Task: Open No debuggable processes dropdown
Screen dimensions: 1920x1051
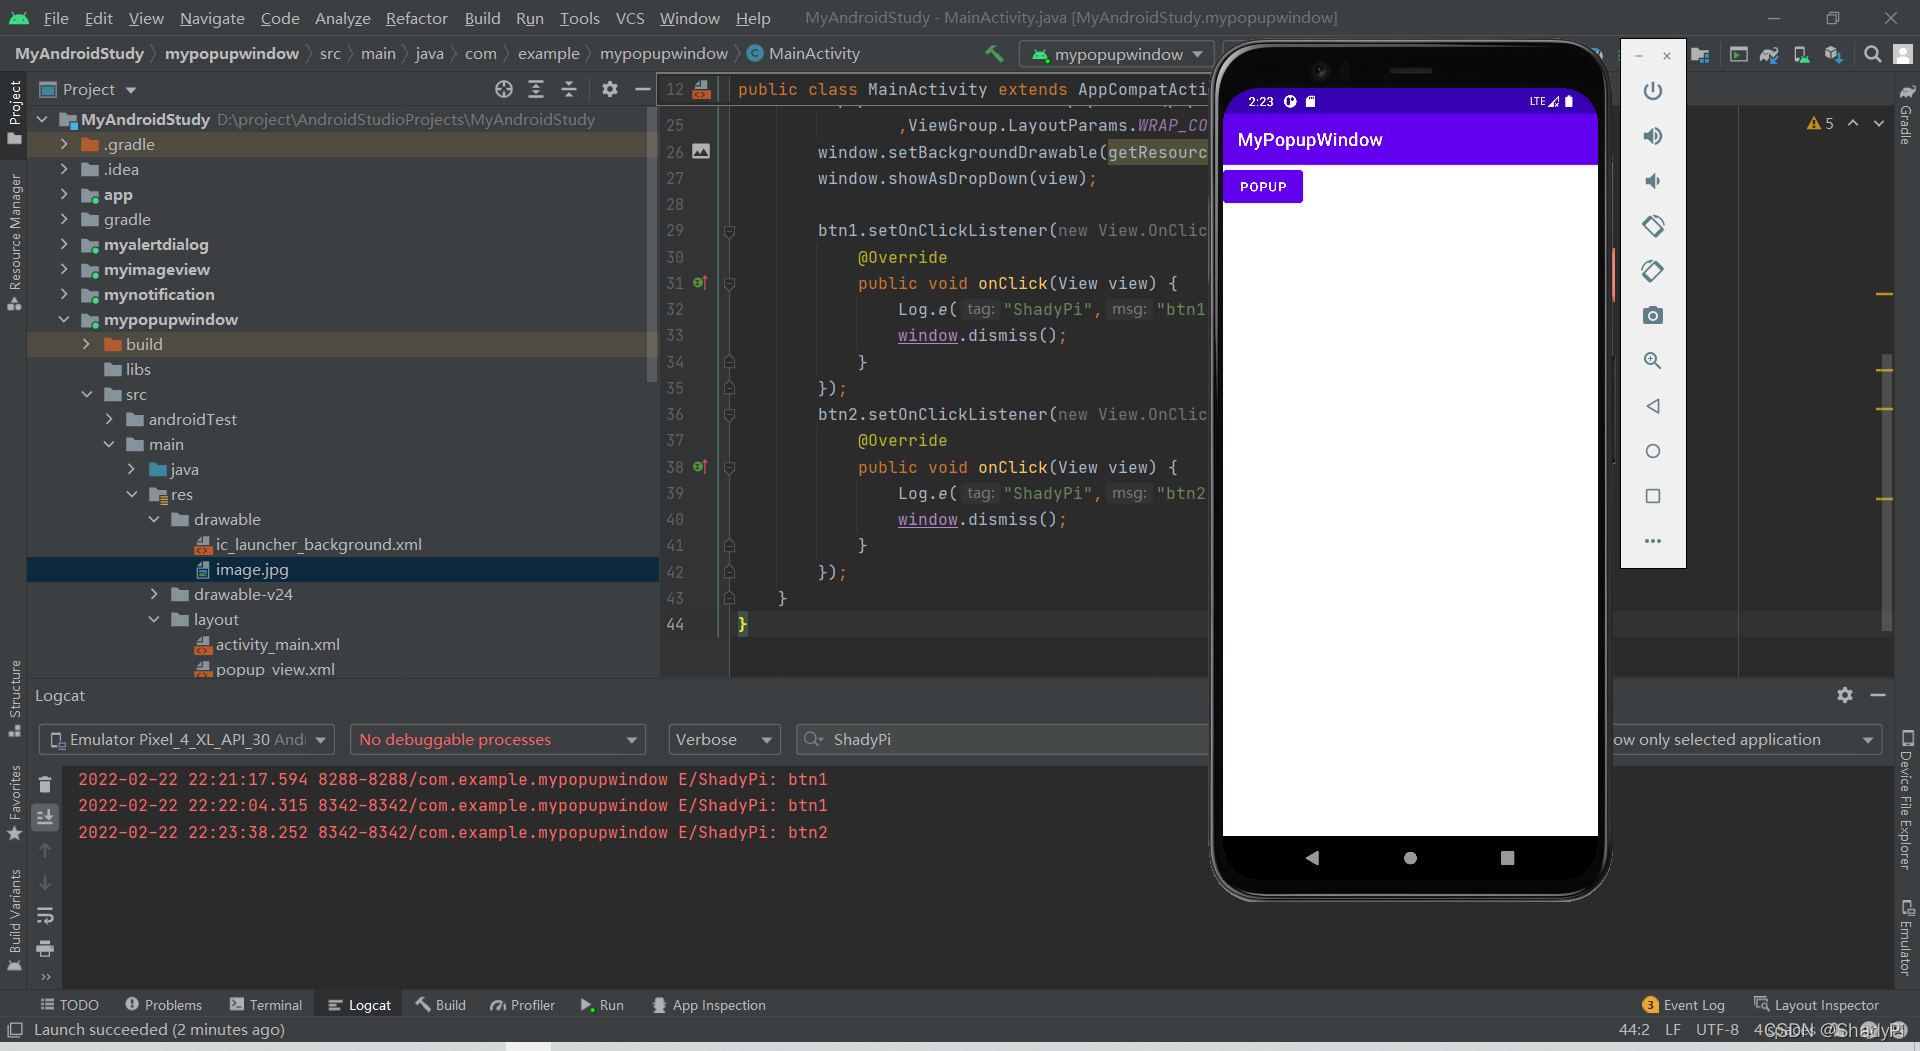Action: point(498,740)
